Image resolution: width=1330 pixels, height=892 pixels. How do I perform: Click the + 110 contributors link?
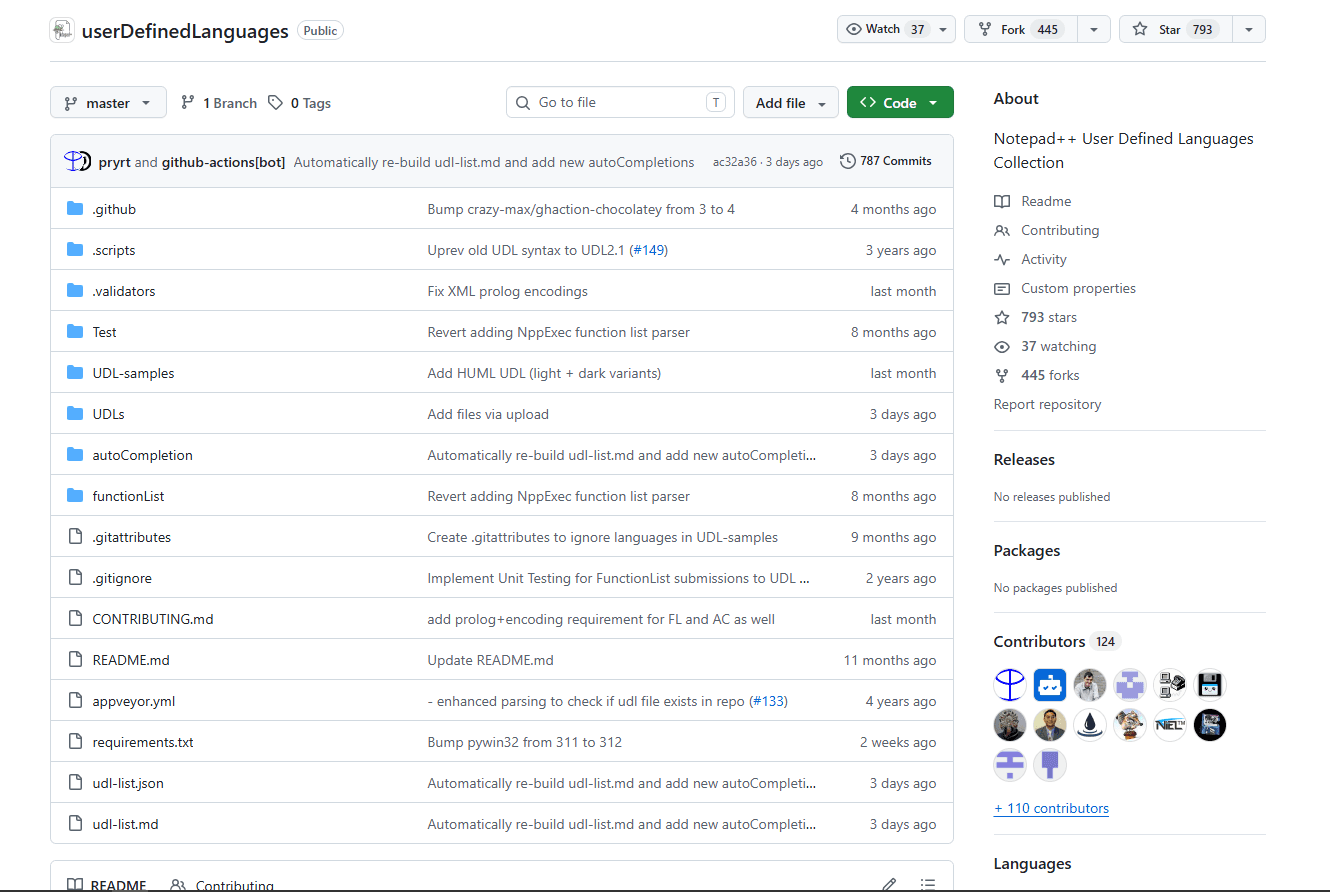1051,808
